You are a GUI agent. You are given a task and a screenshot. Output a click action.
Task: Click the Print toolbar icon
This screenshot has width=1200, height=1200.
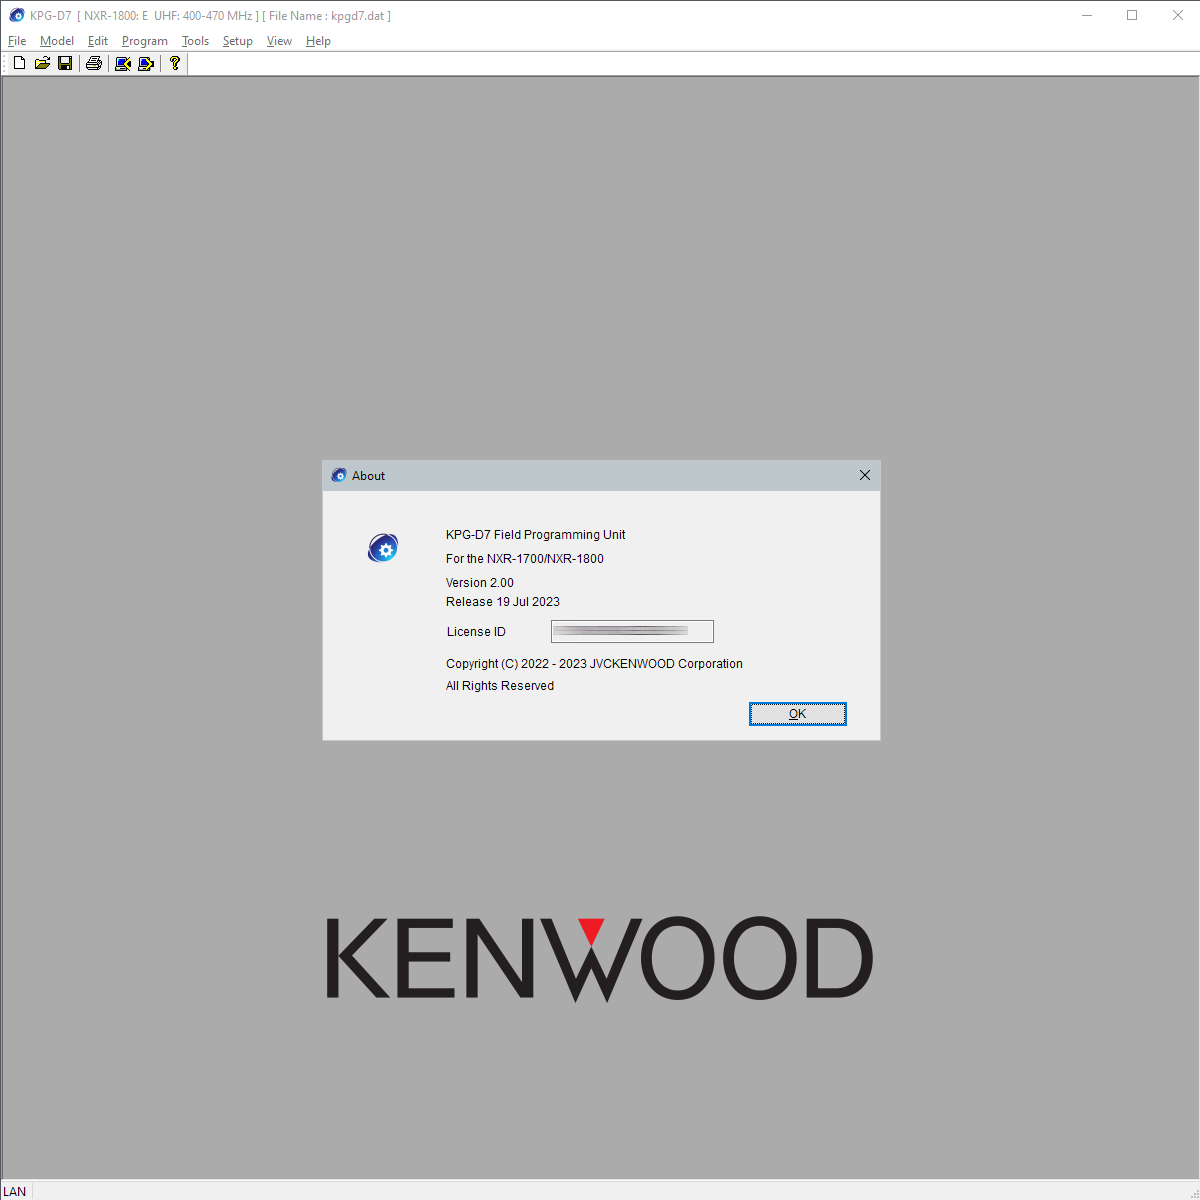tap(94, 63)
